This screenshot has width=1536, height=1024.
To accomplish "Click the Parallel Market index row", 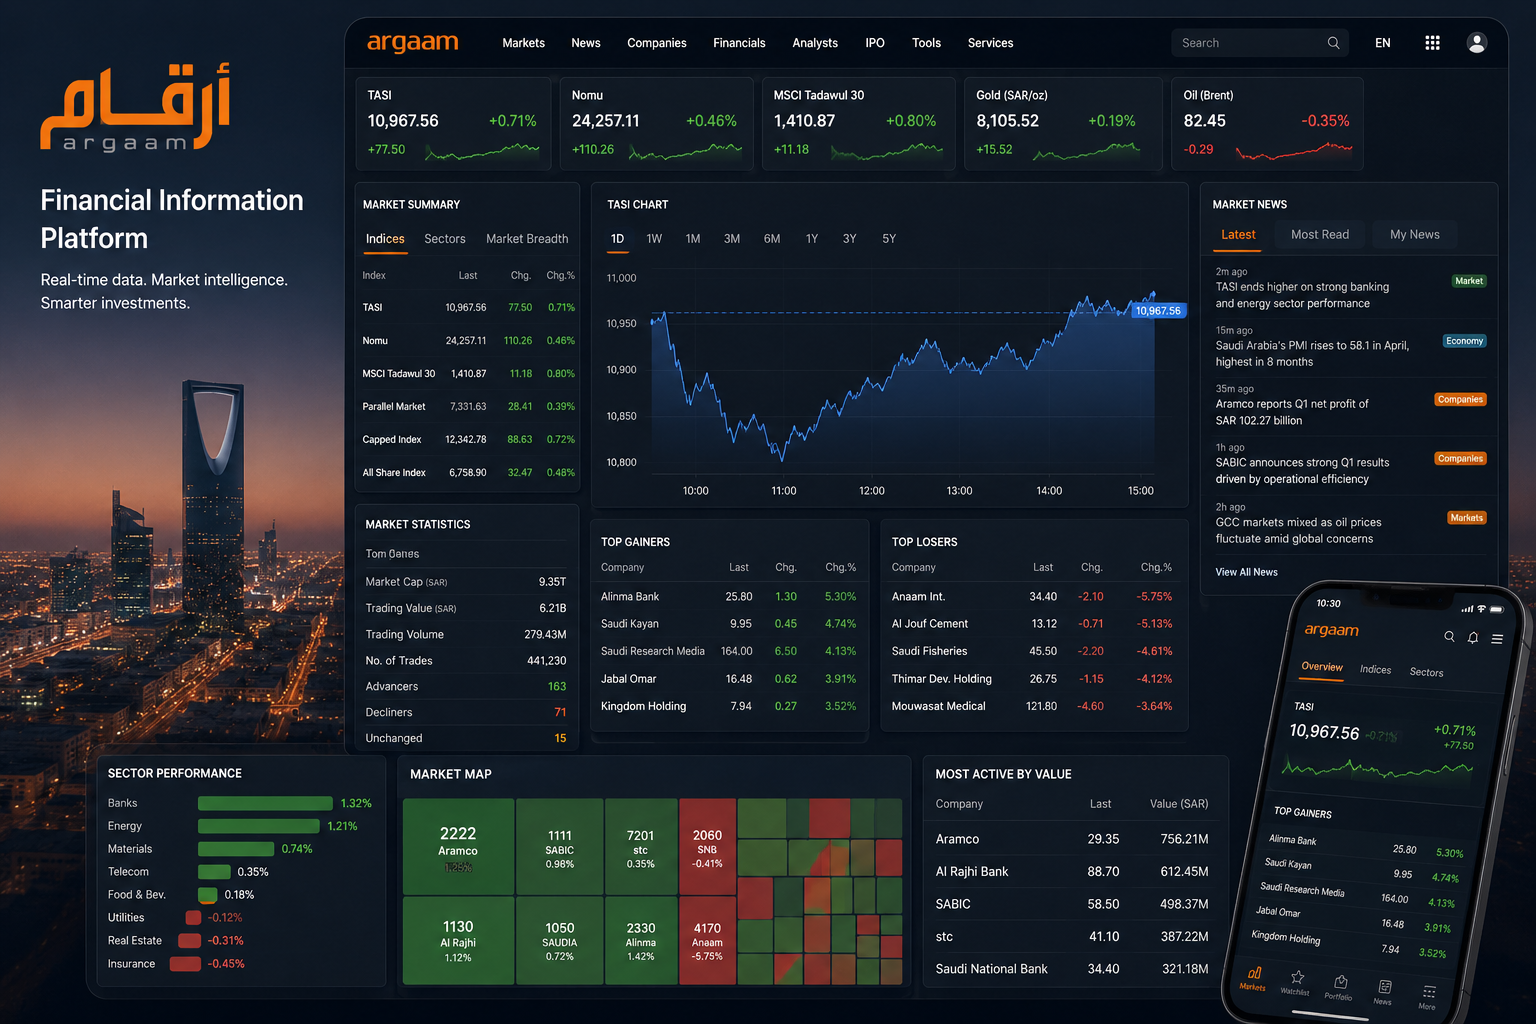I will pos(468,407).
